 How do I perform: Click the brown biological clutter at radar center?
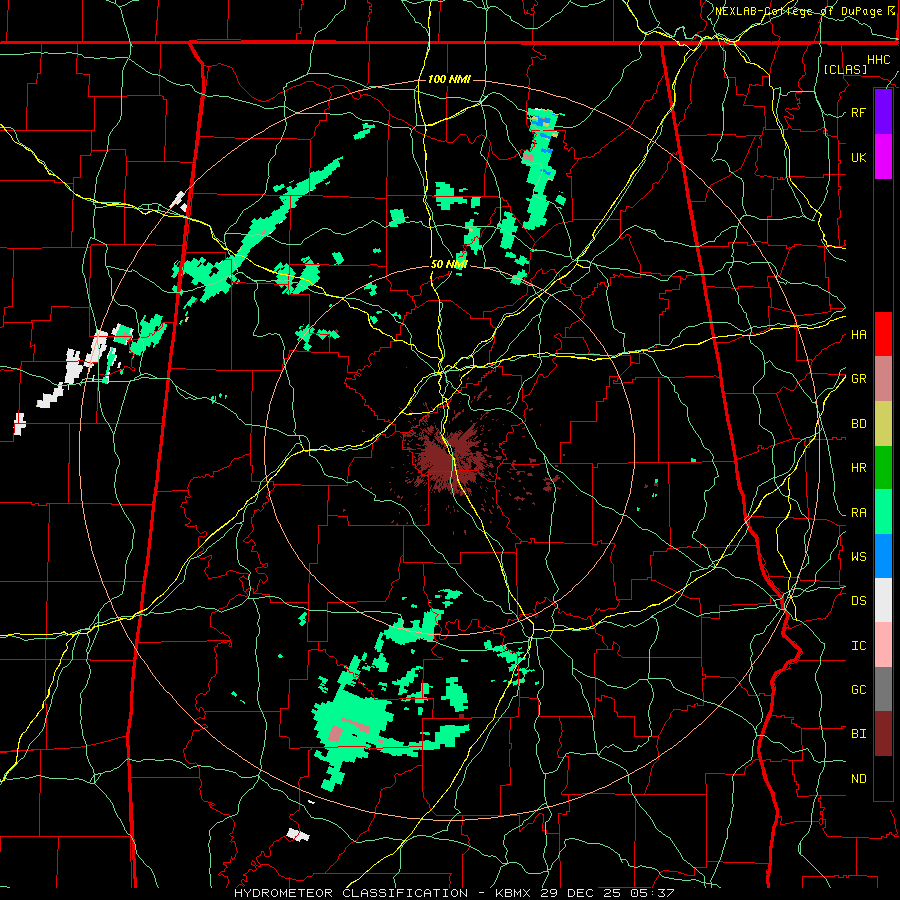(x=451, y=458)
